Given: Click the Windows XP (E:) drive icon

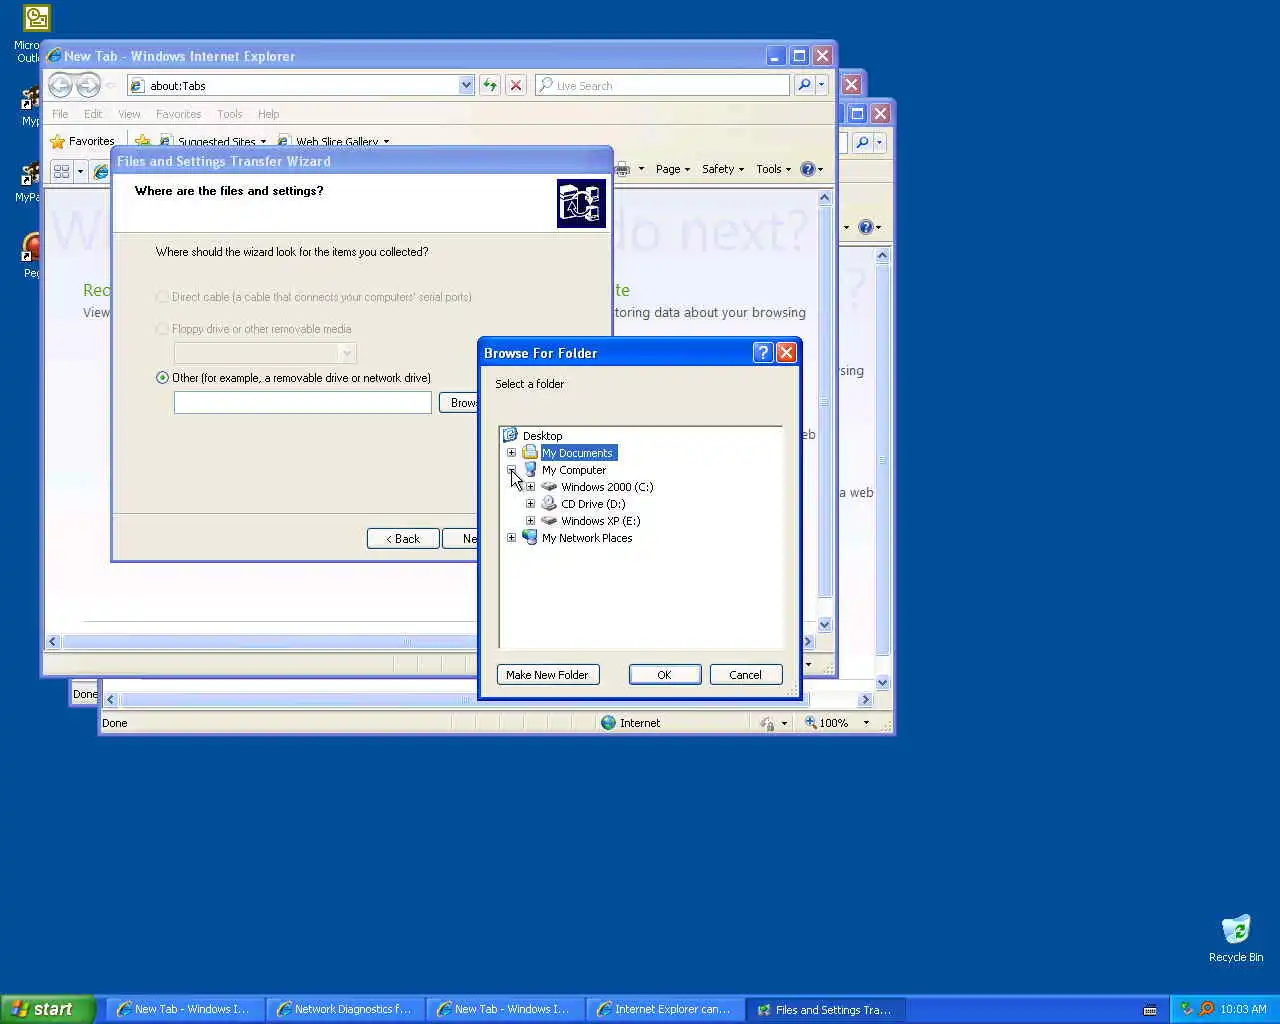Looking at the screenshot, I should [549, 520].
